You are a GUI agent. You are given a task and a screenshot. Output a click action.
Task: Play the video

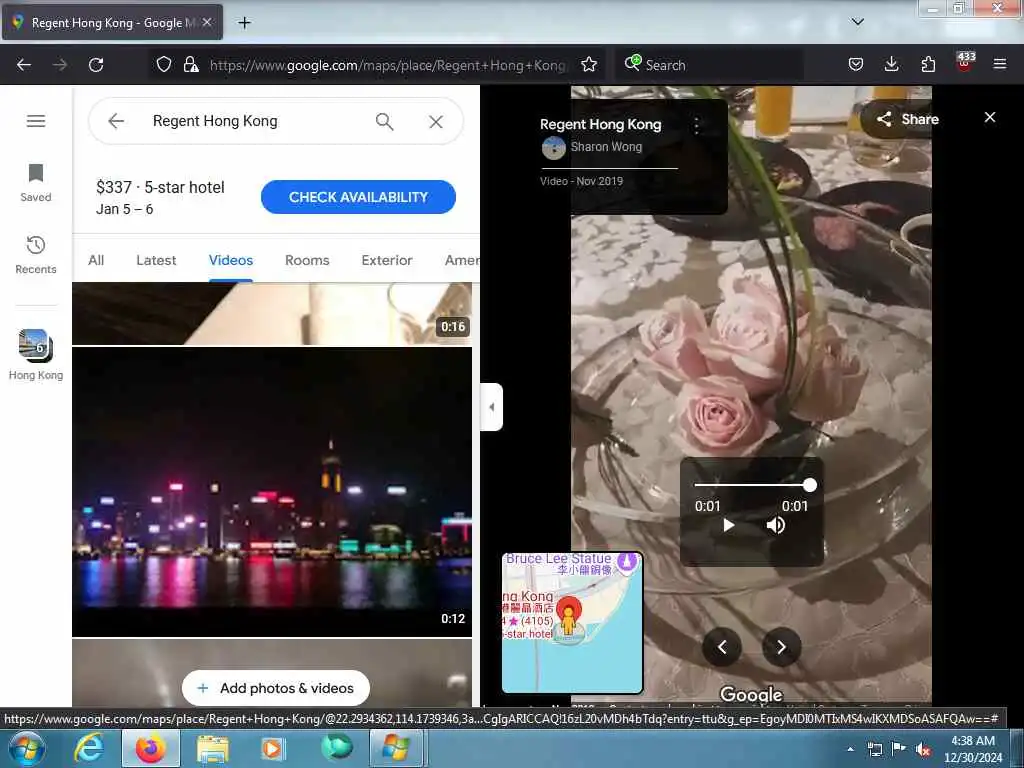click(x=728, y=525)
